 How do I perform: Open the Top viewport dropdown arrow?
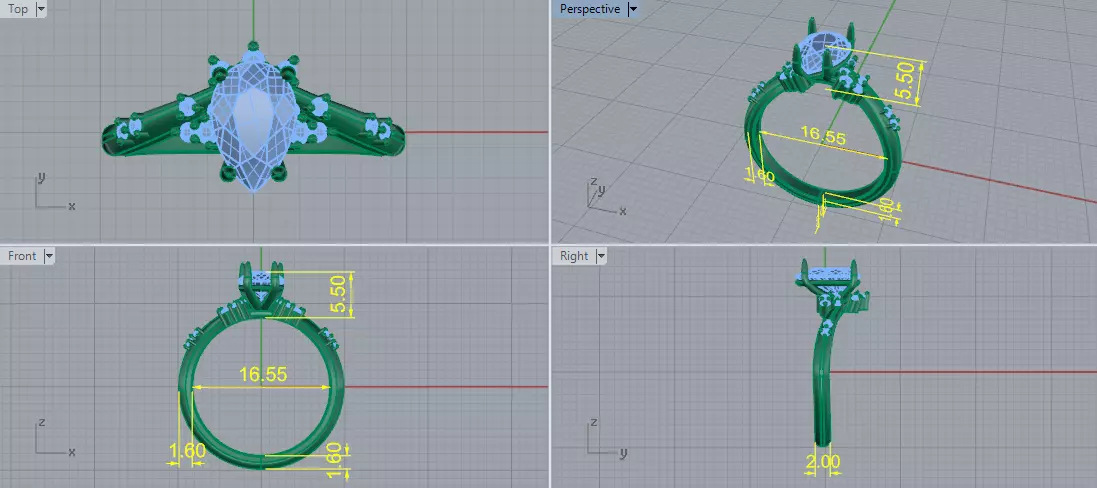[x=41, y=9]
